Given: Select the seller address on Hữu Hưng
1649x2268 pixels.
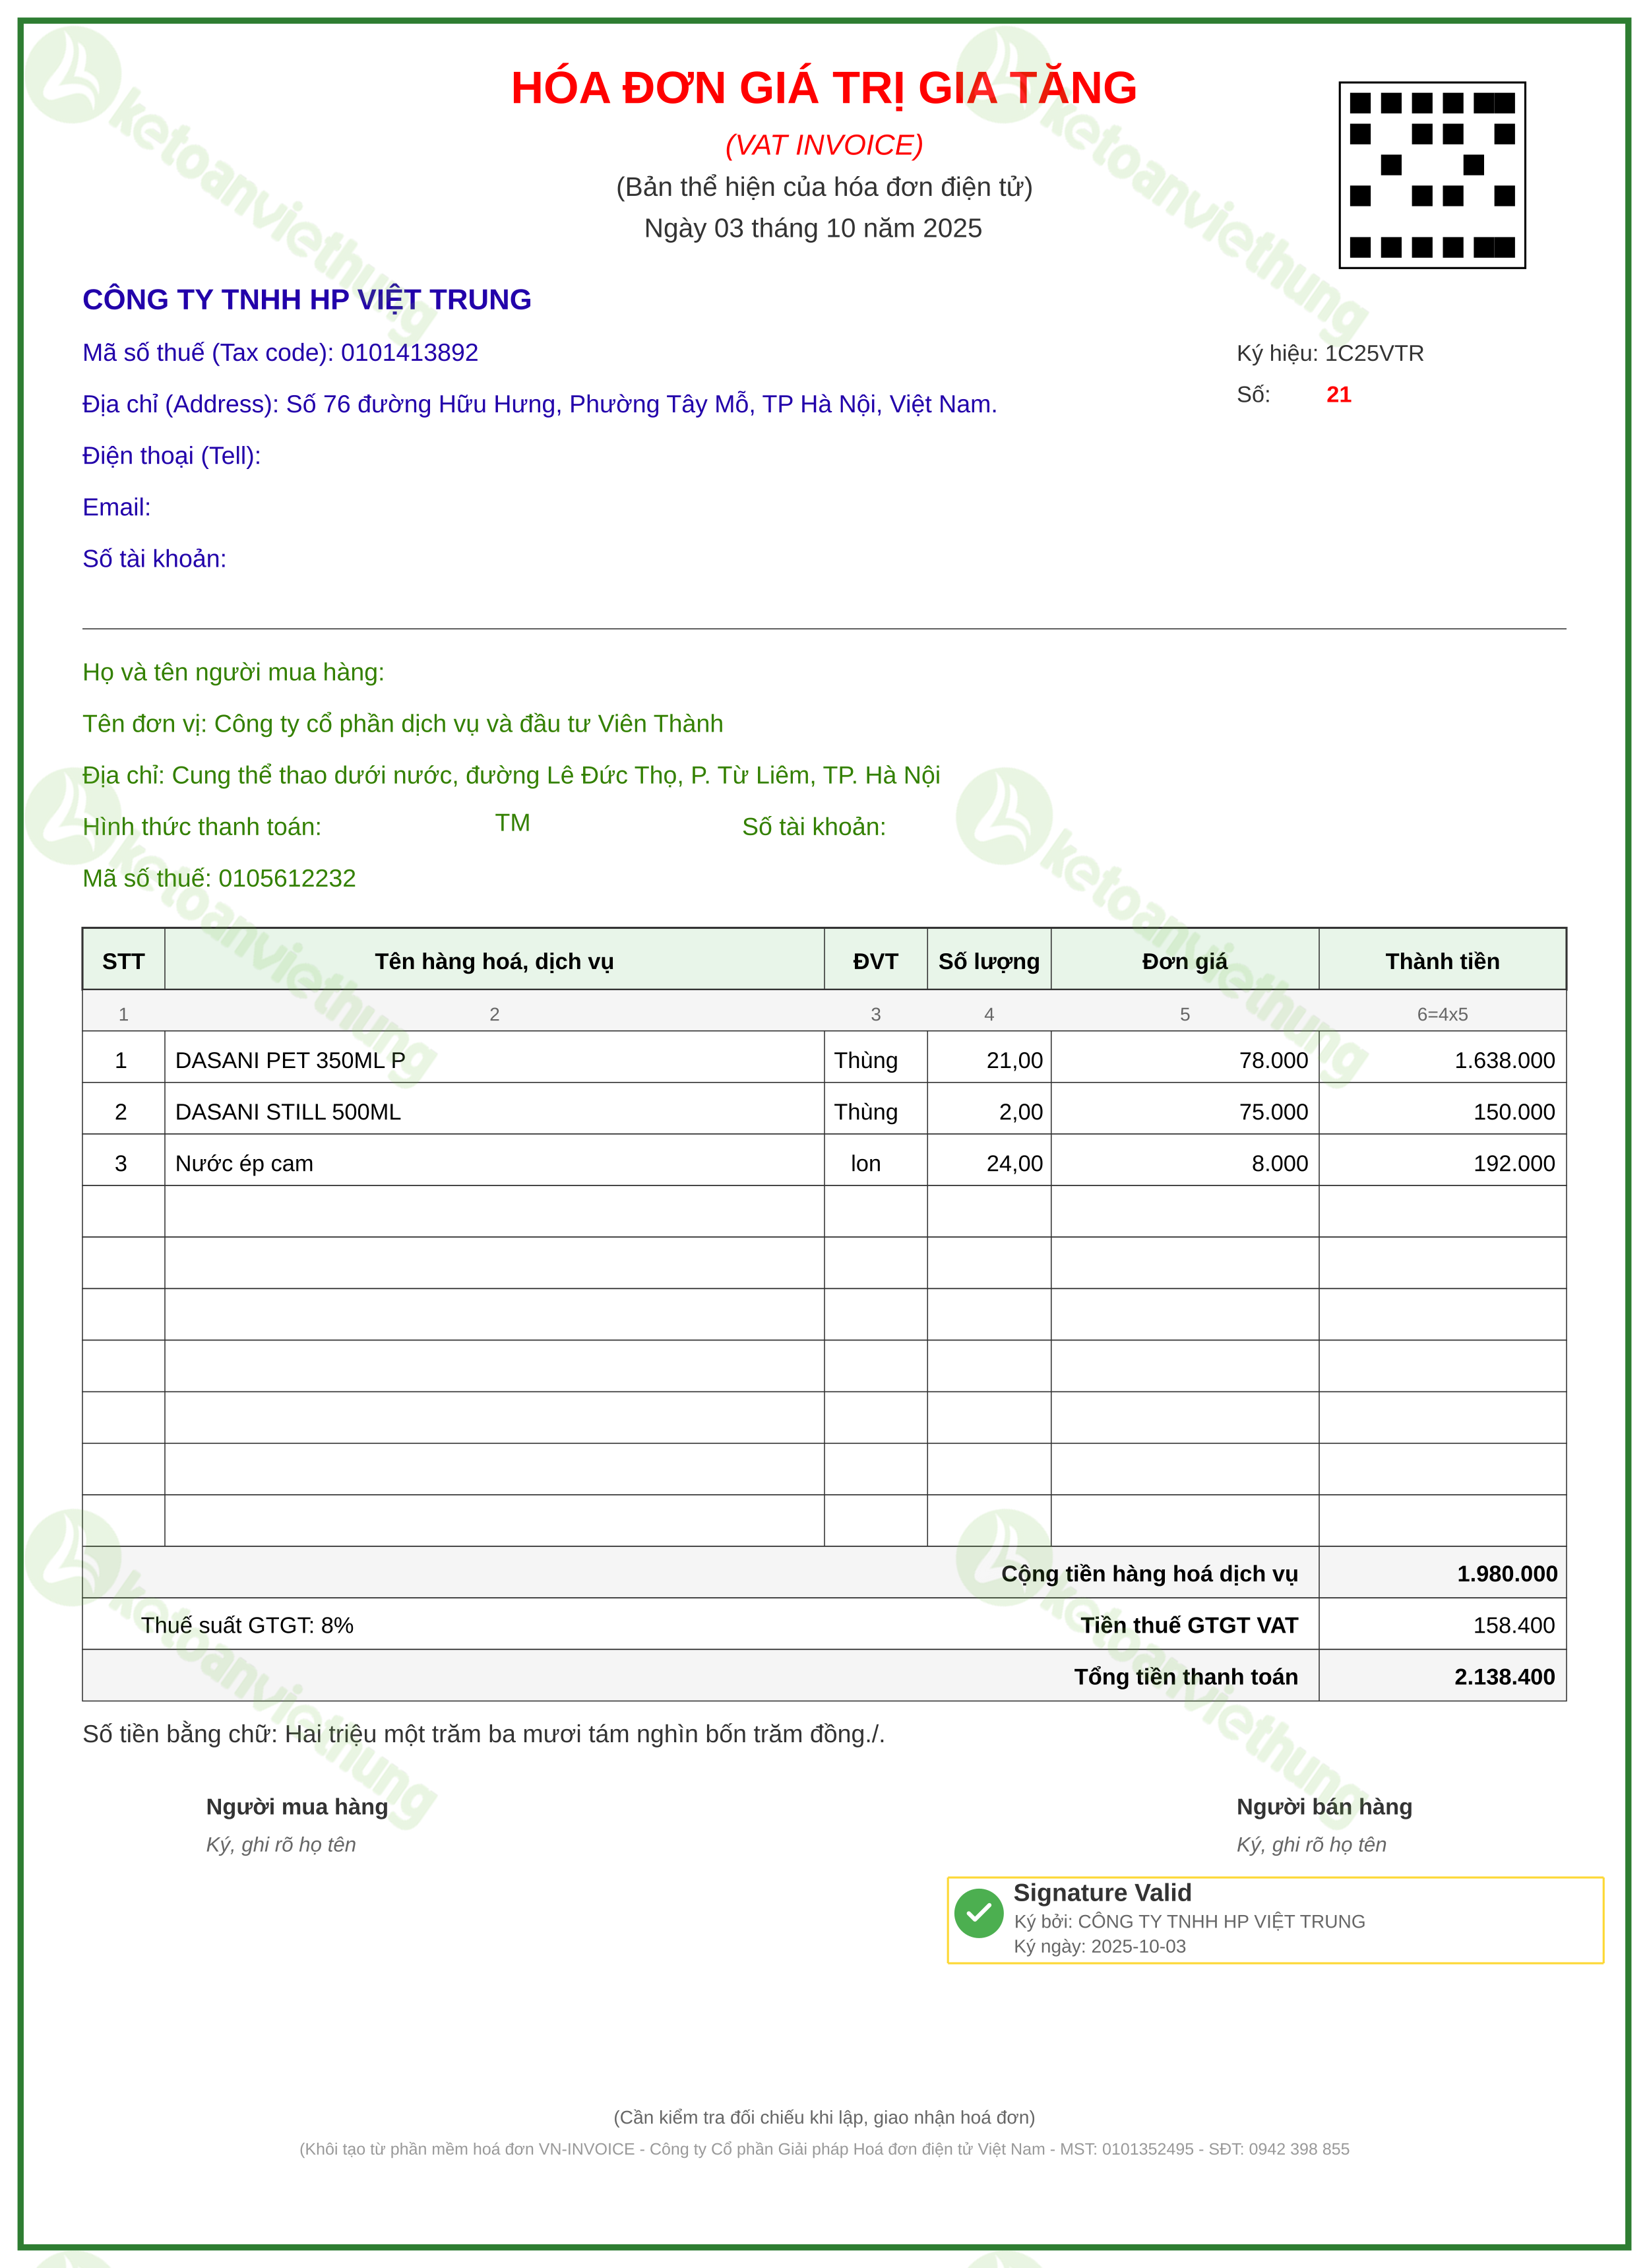Looking at the screenshot, I should click(540, 404).
